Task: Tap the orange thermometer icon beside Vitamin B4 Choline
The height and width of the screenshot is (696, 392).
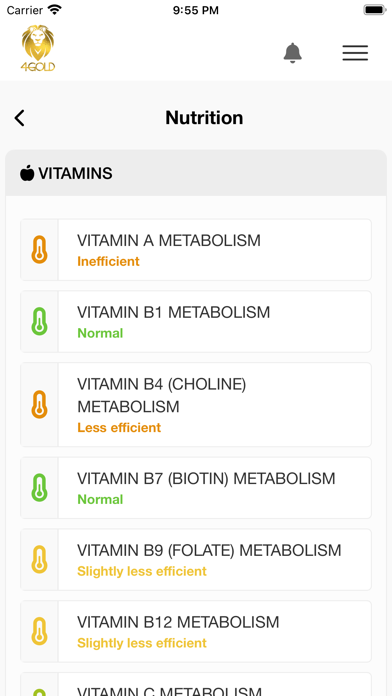Action: 40,405
